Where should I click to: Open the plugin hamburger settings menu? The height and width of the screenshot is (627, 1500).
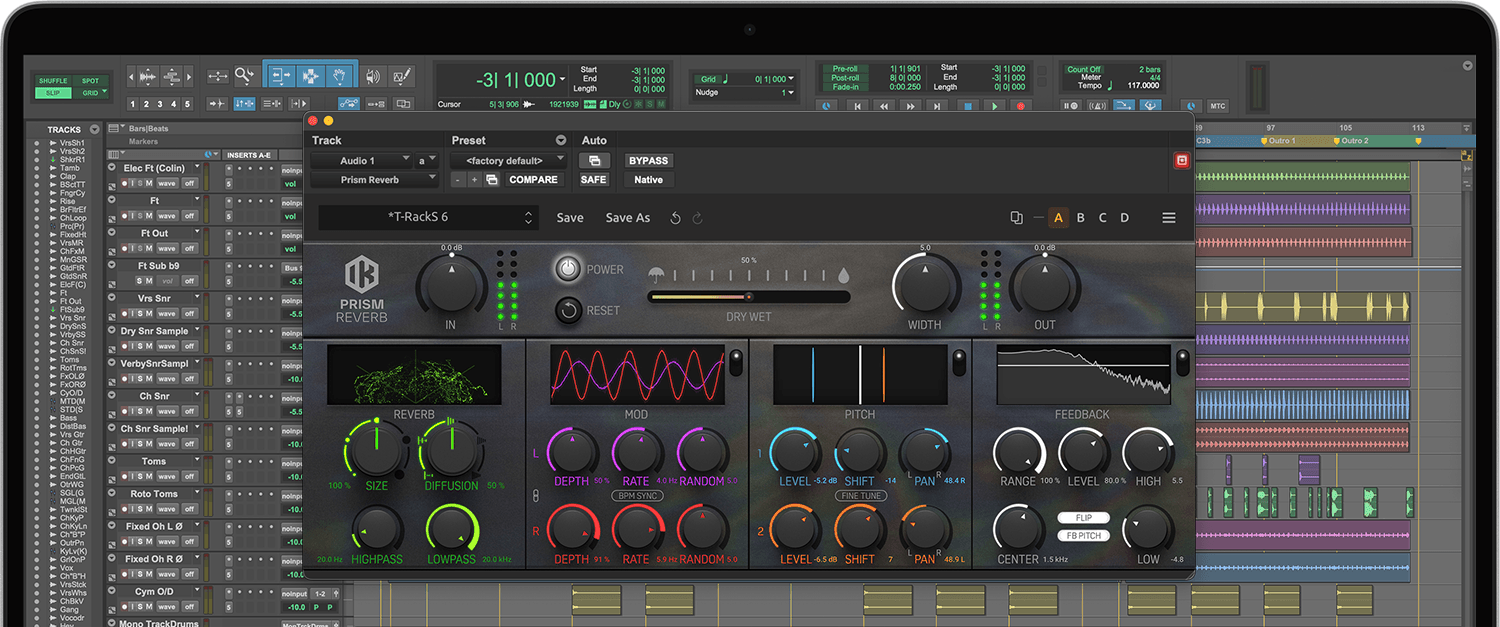point(1169,217)
